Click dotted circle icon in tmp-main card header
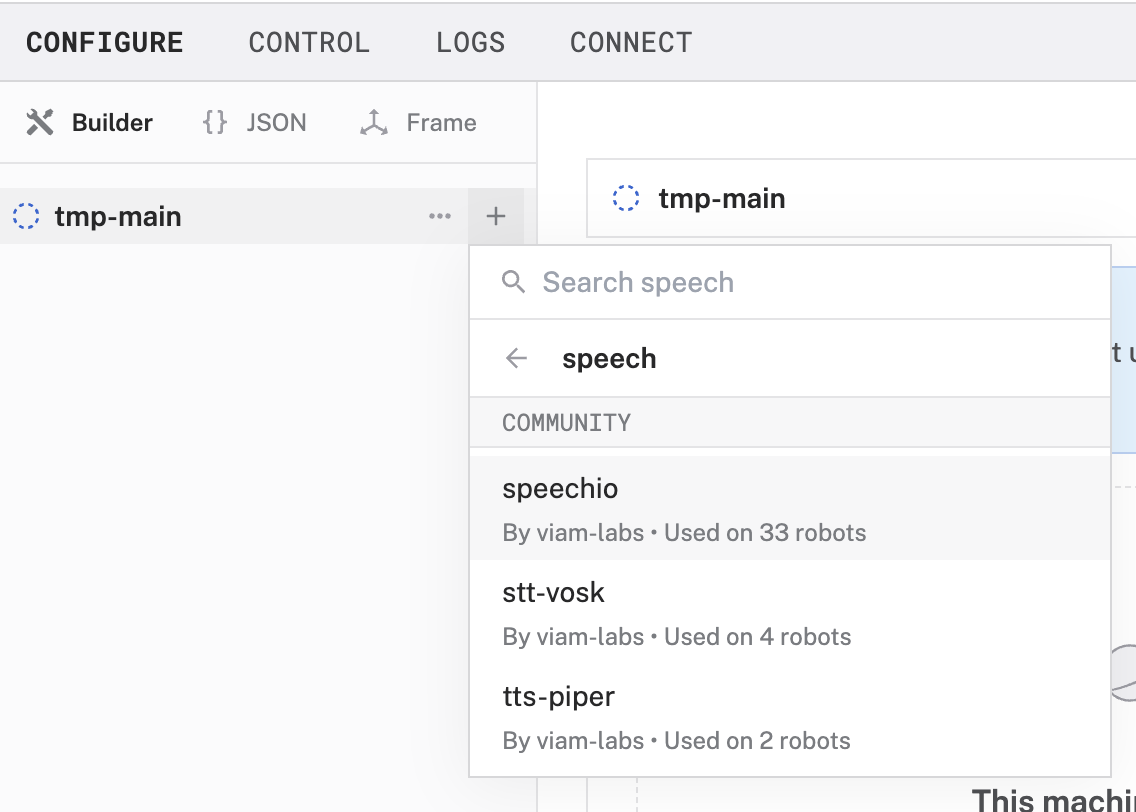This screenshot has height=812, width=1136. [626, 198]
